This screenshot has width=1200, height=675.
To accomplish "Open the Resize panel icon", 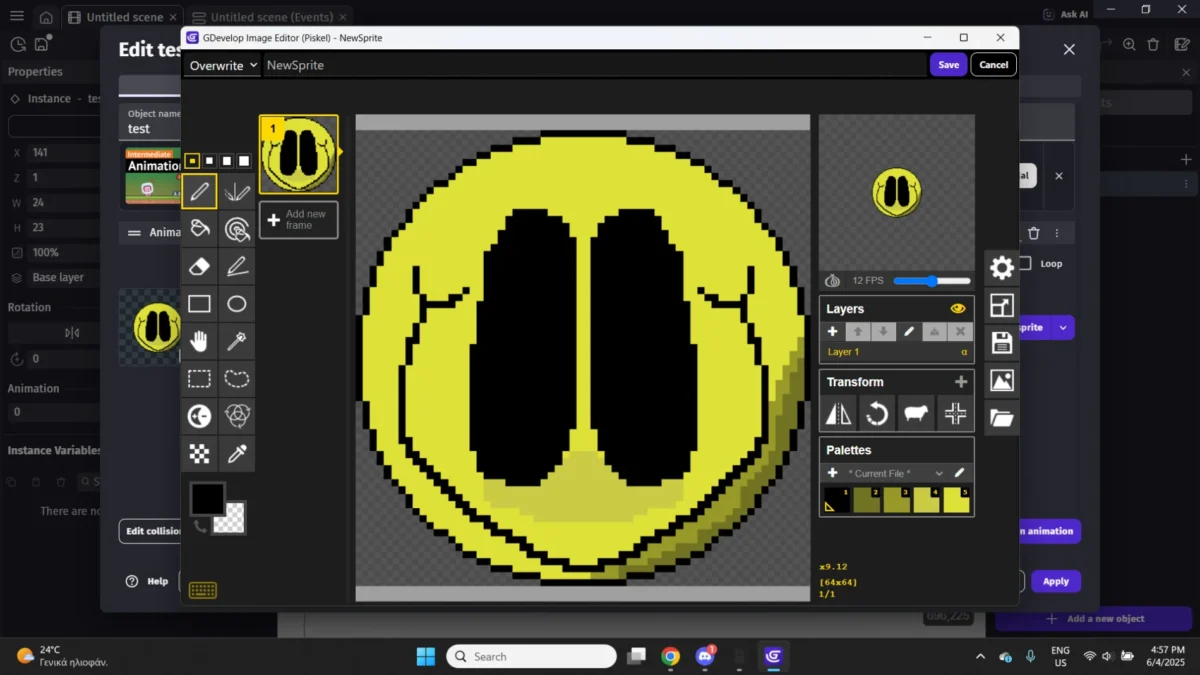I will click(1001, 306).
